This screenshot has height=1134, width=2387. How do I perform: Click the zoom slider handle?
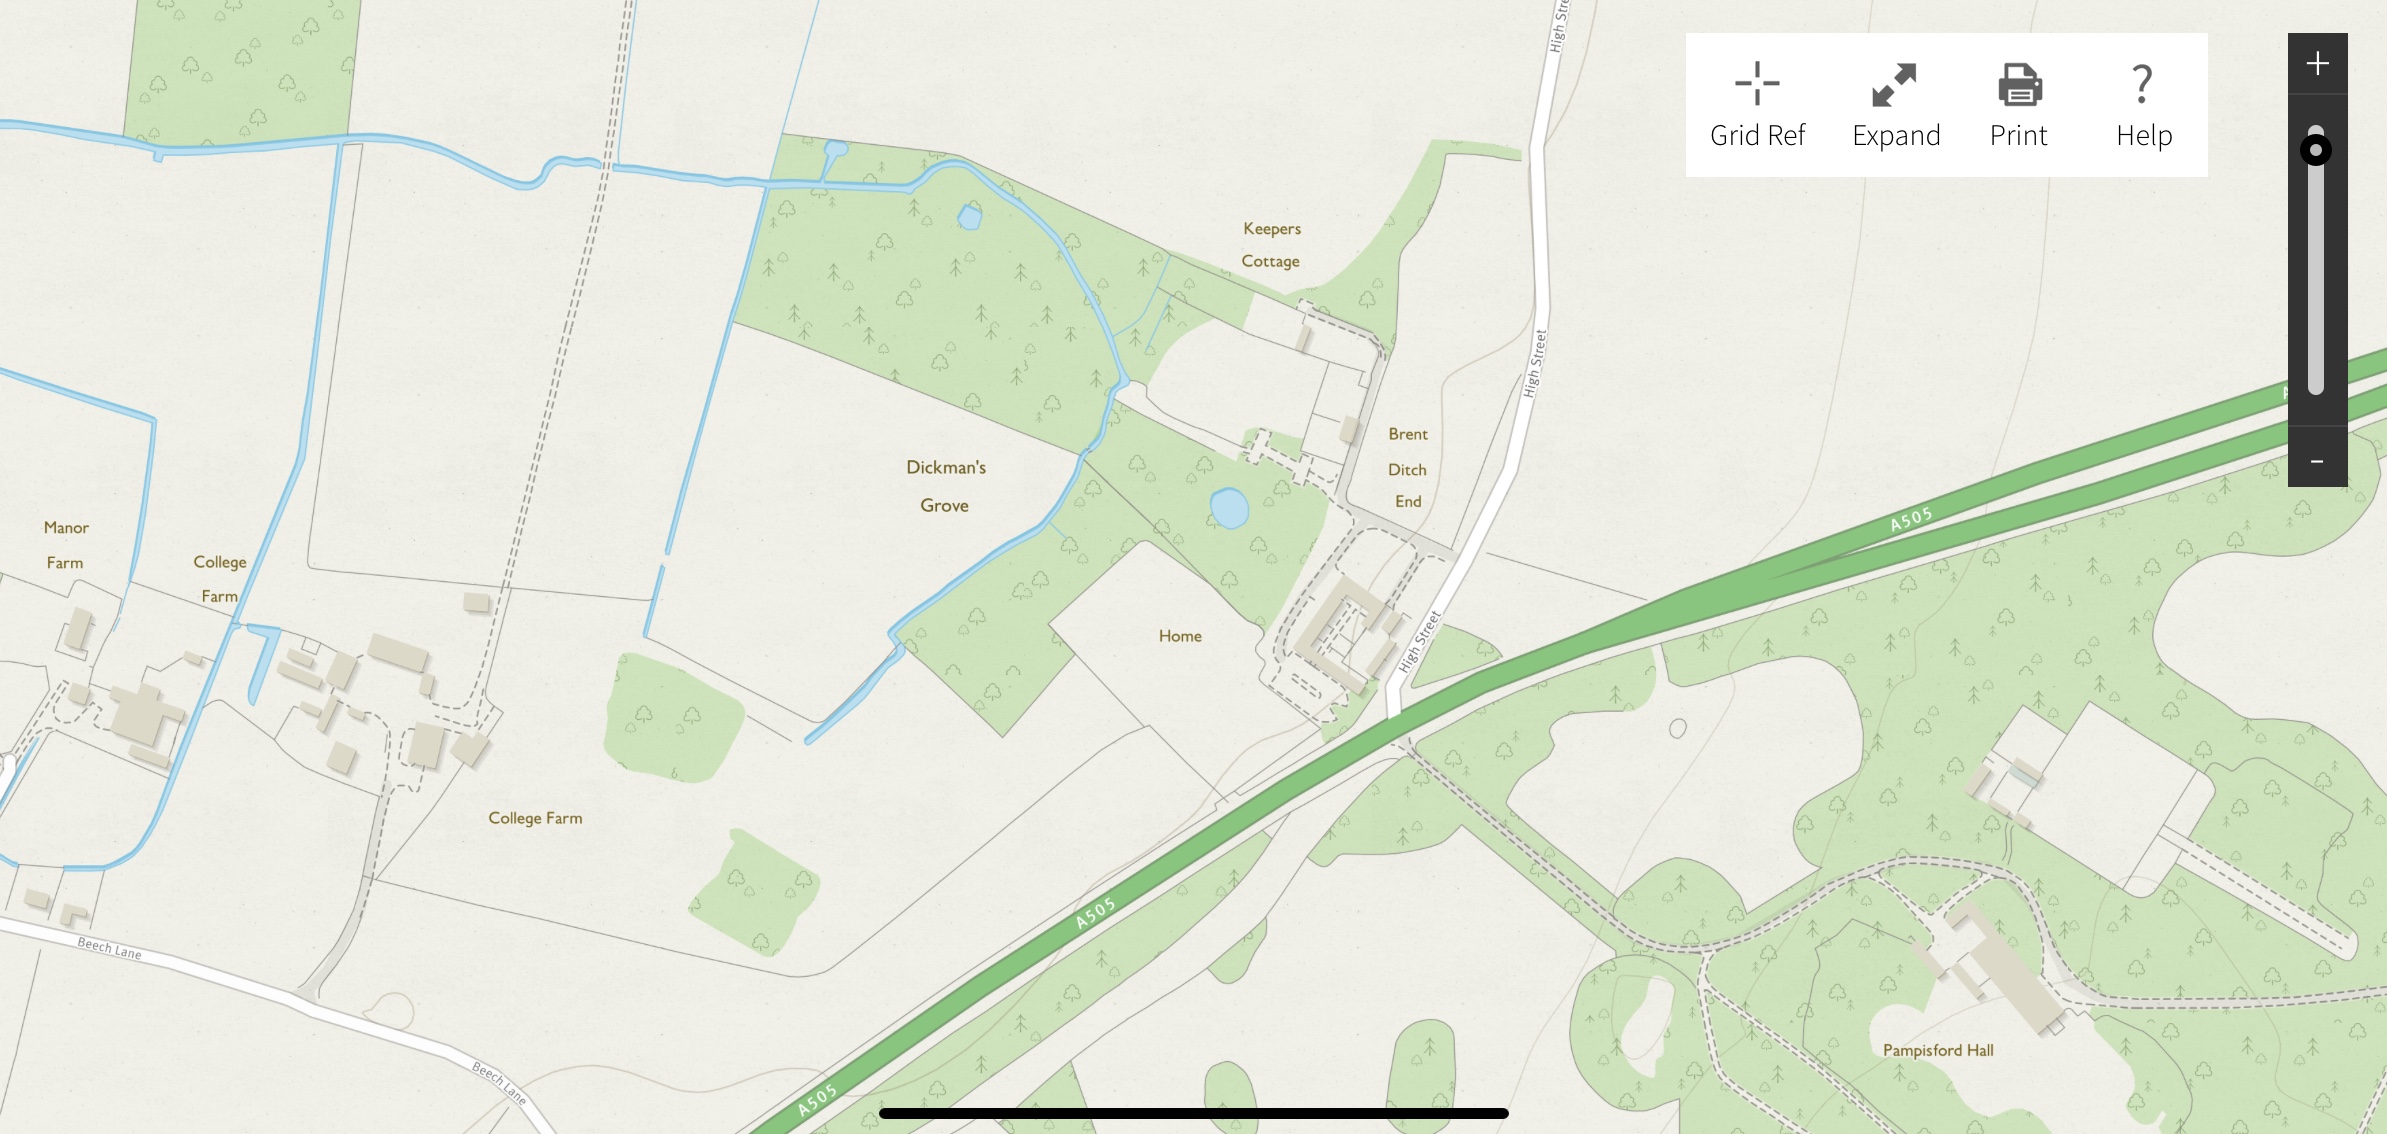pos(2316,150)
